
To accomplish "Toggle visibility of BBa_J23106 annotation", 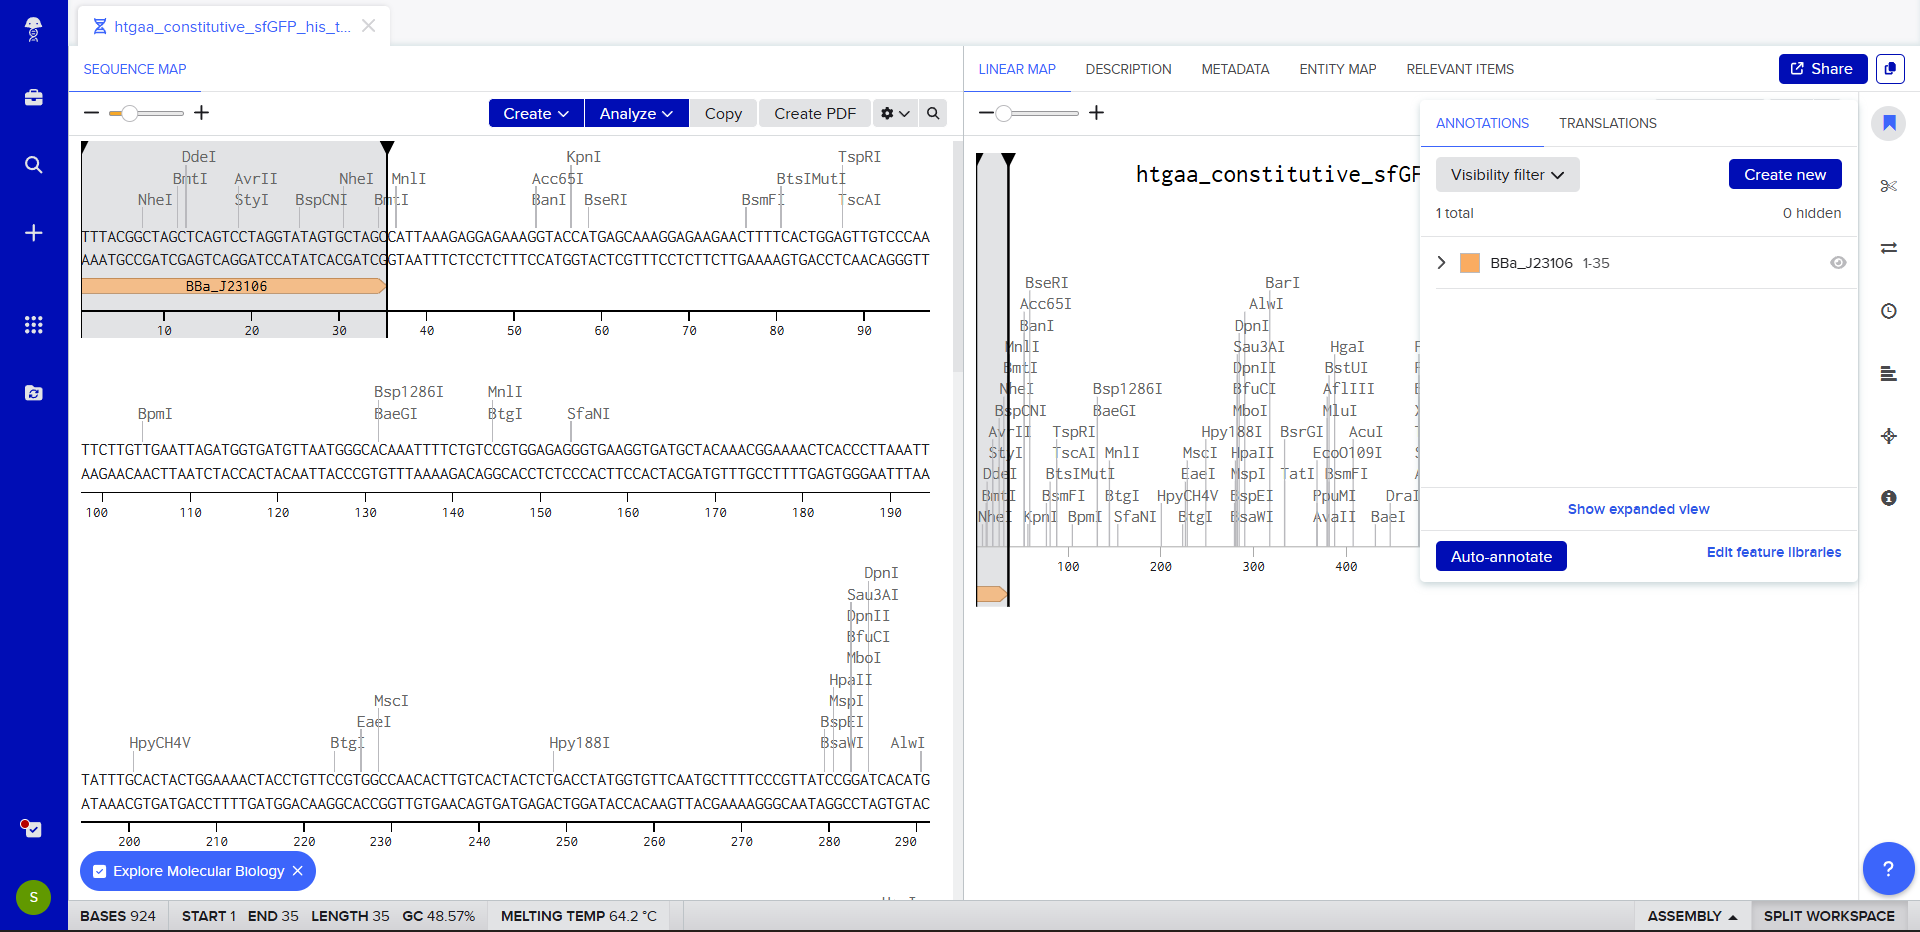I will (1838, 263).
